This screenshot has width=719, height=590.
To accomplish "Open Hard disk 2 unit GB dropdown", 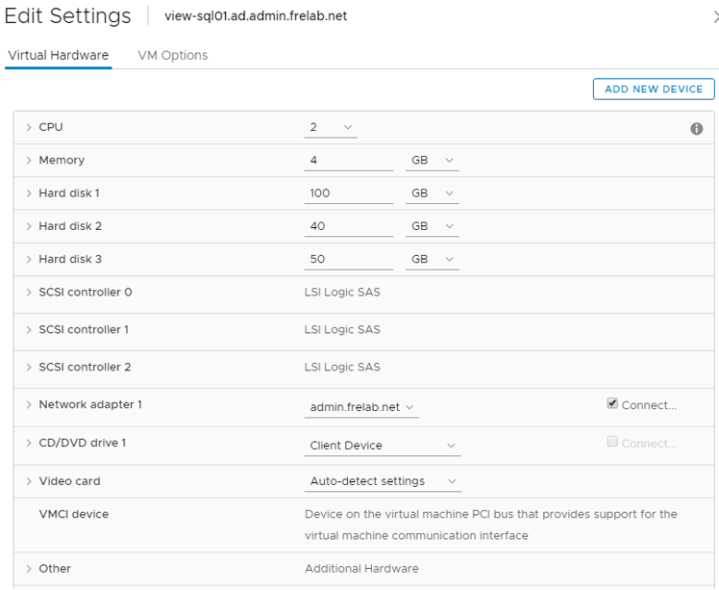I will pos(432,226).
